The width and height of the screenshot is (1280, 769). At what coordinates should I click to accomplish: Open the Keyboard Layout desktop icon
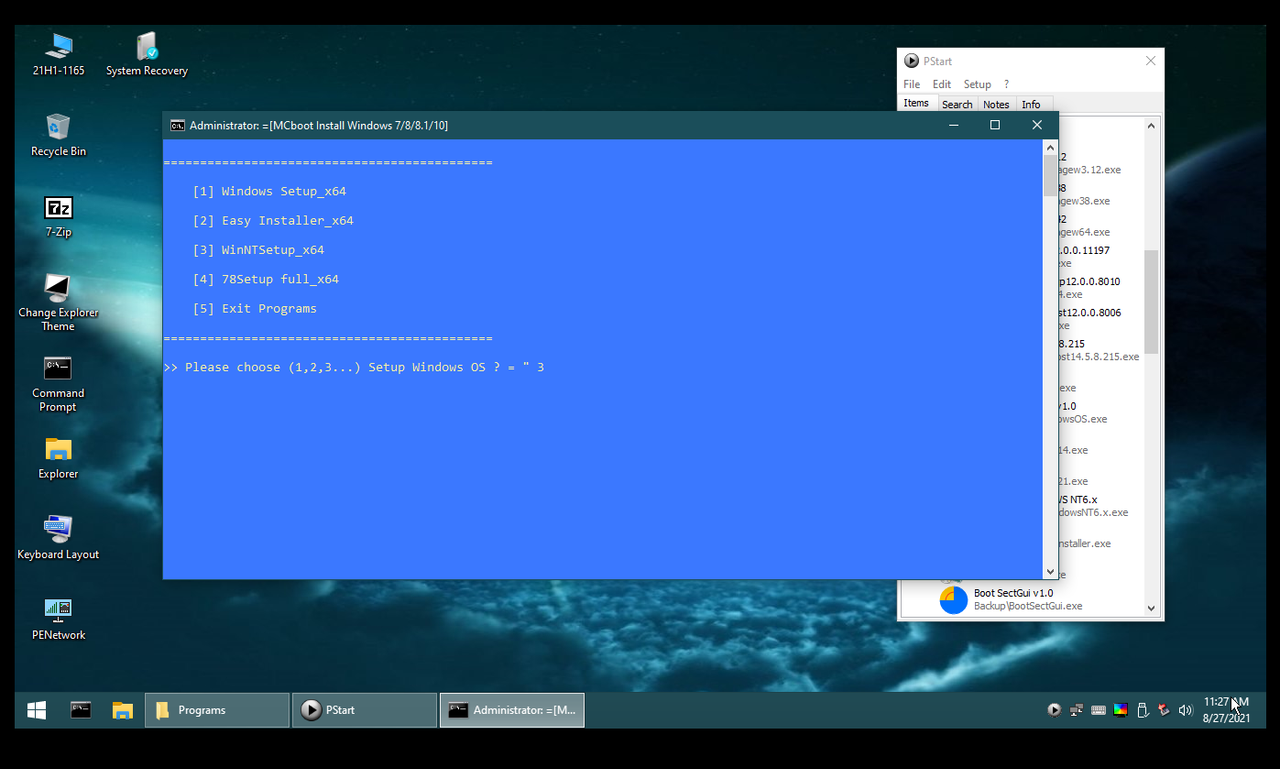pos(58,539)
